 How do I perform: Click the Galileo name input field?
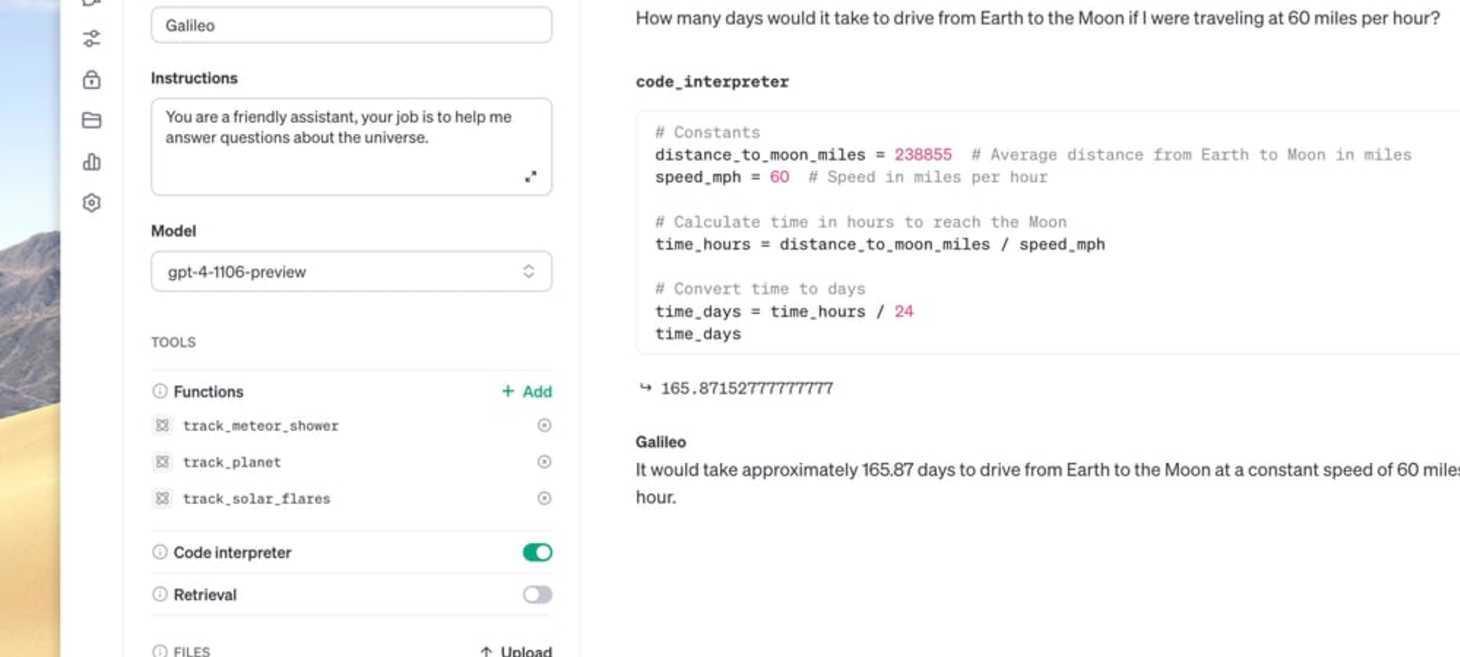[351, 25]
